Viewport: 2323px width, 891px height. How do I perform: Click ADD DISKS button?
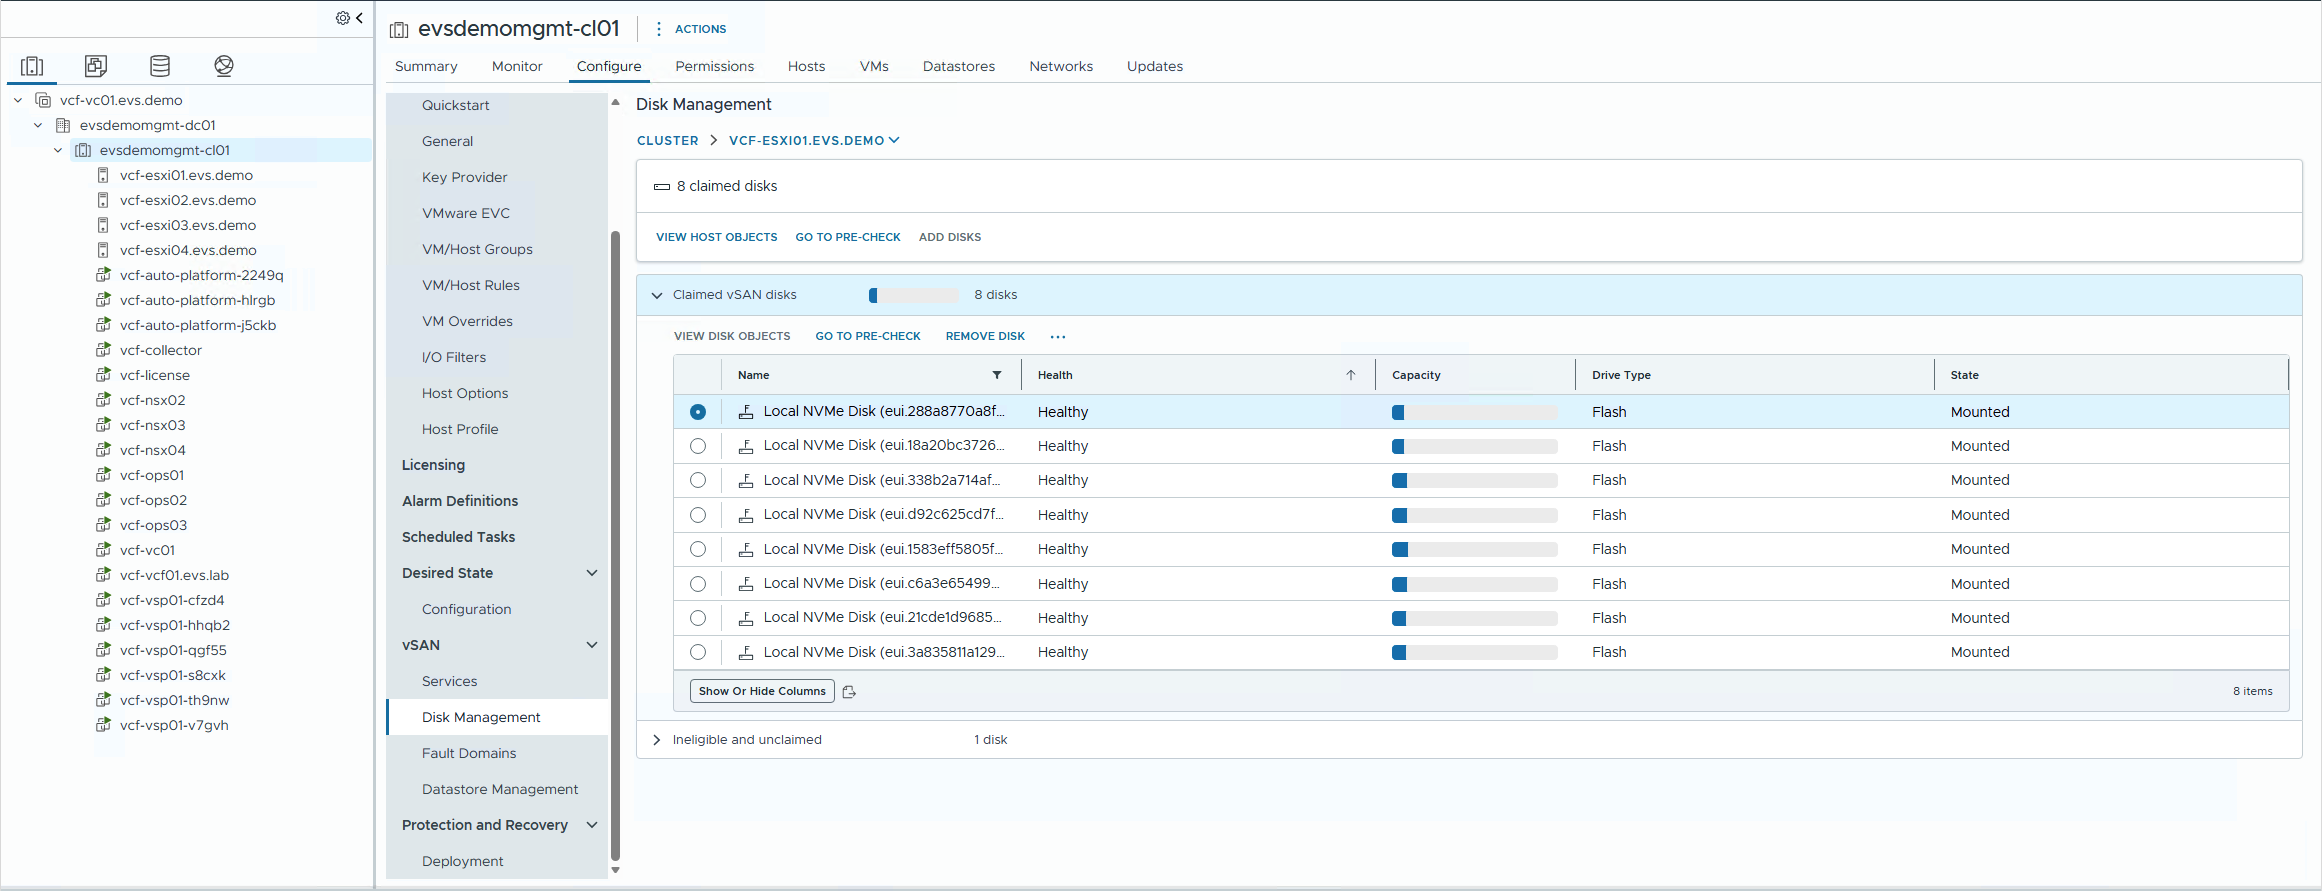point(950,237)
